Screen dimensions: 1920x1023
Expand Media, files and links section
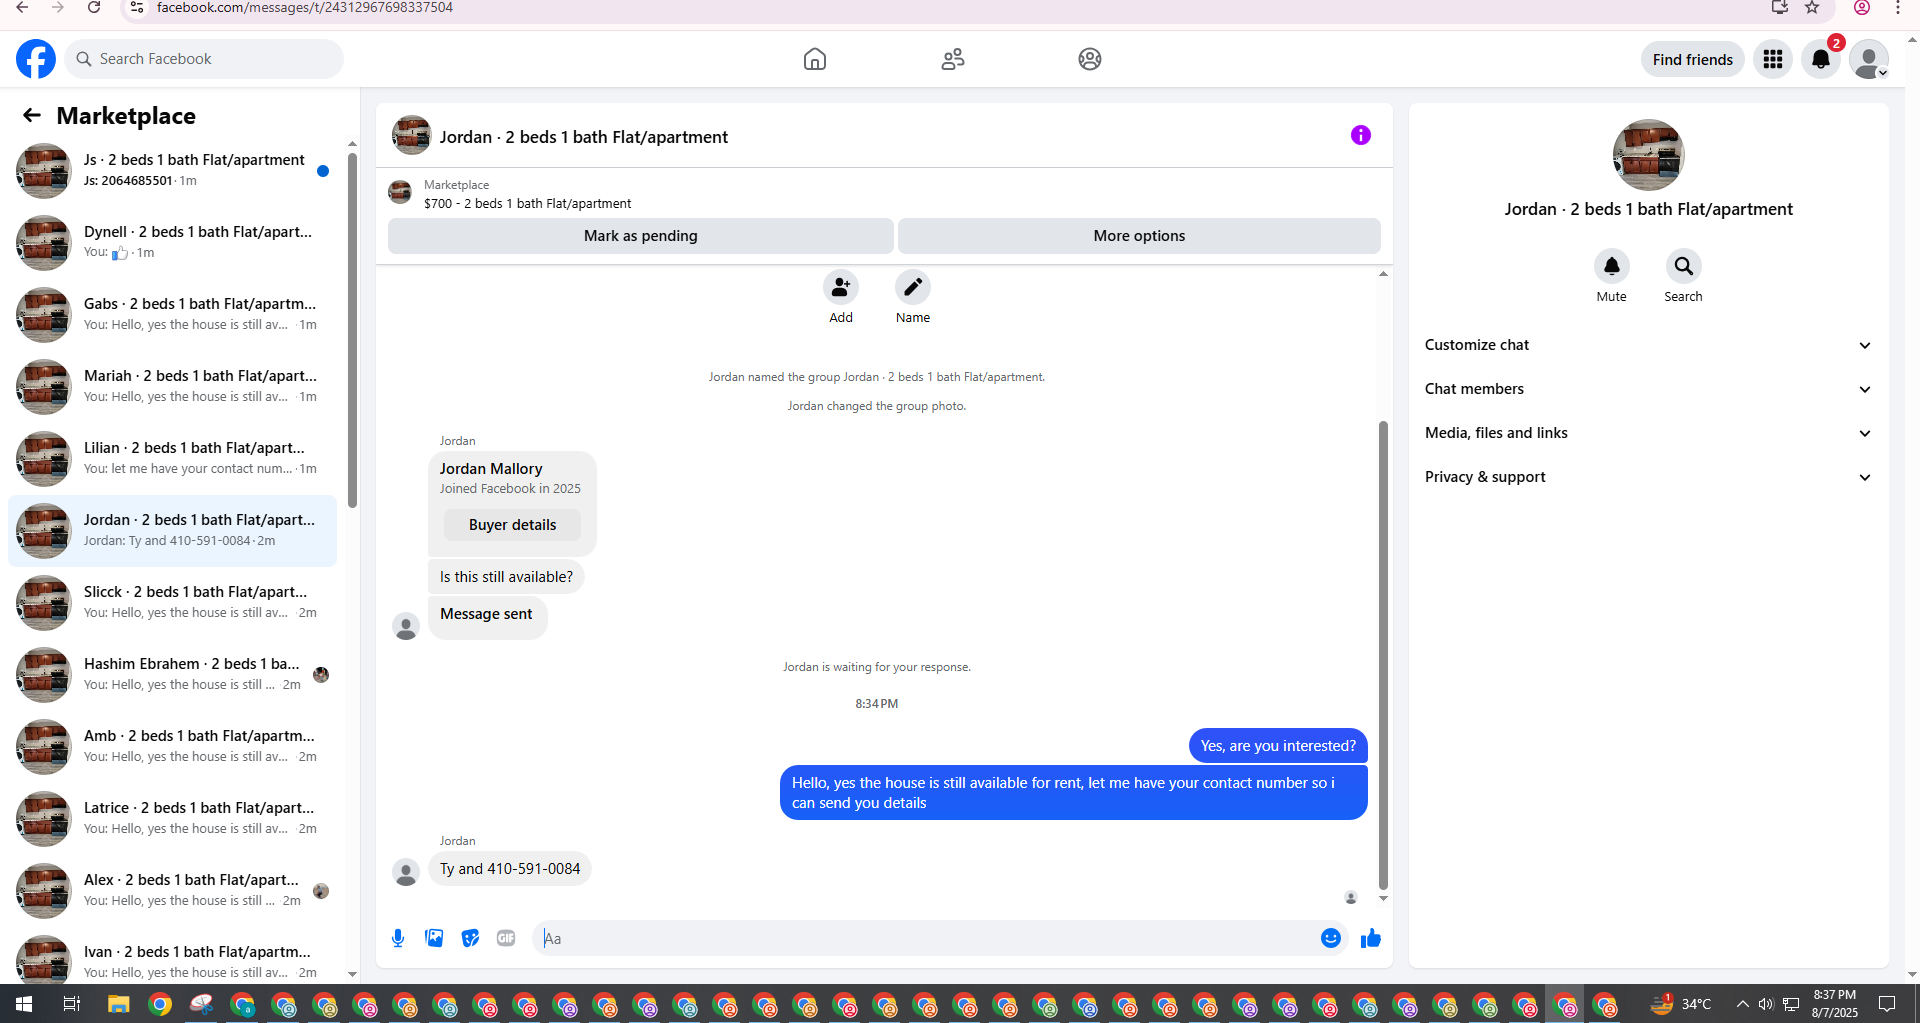pyautogui.click(x=1648, y=433)
